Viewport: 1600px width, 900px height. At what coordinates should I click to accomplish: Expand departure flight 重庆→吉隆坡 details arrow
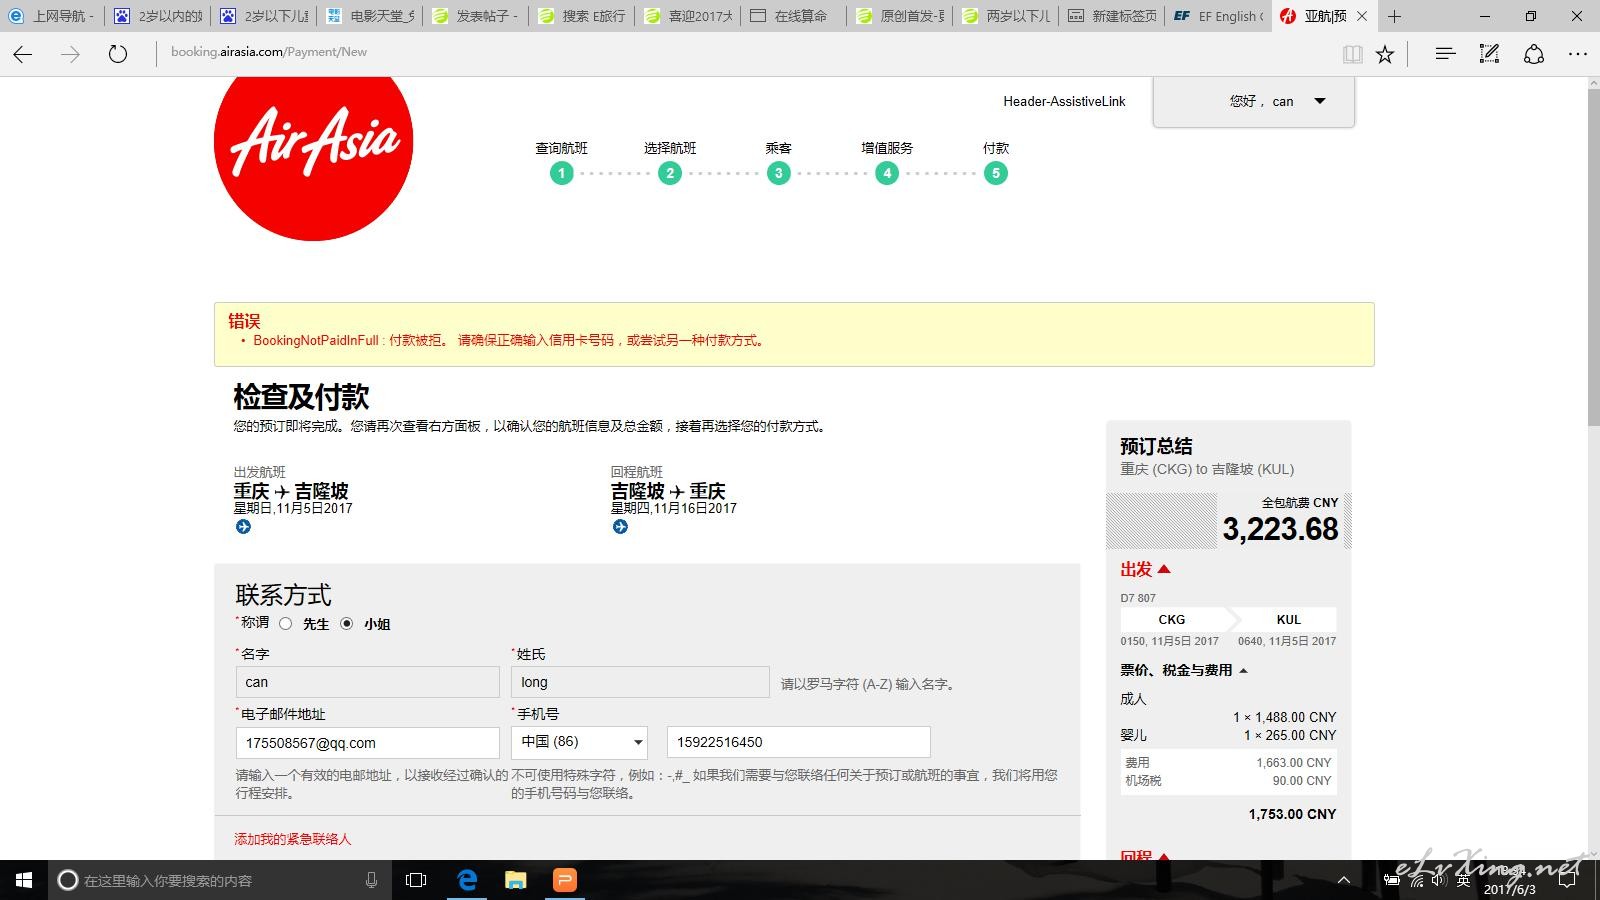243,527
